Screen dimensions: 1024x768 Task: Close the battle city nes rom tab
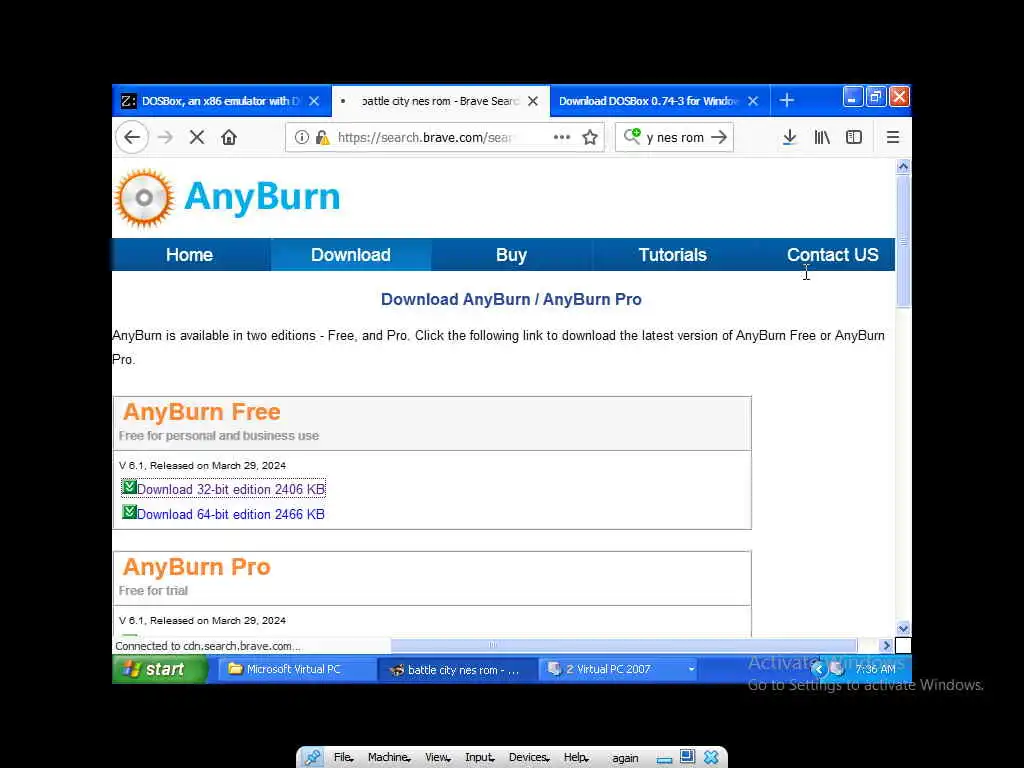pos(533,101)
